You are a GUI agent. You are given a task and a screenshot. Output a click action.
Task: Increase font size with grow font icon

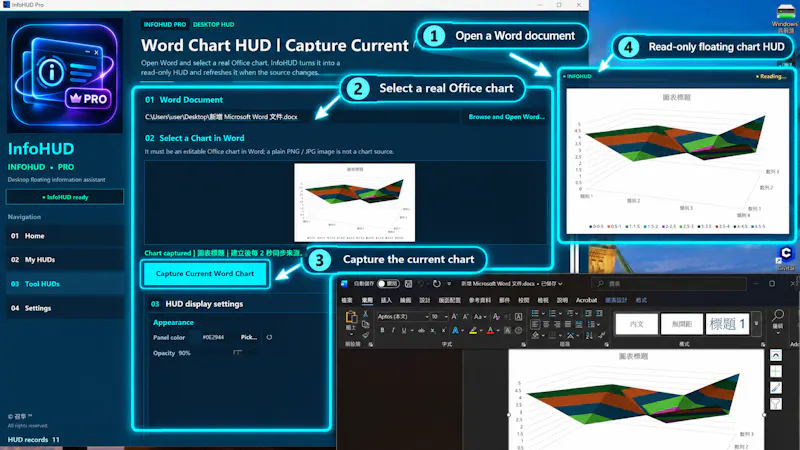455,317
